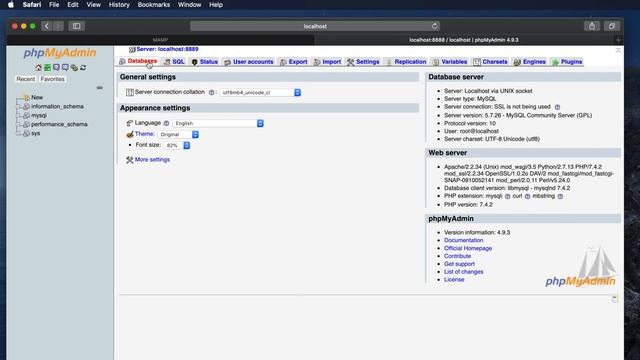640x360 pixels.
Task: Open the Engines tab
Action: click(x=530, y=62)
